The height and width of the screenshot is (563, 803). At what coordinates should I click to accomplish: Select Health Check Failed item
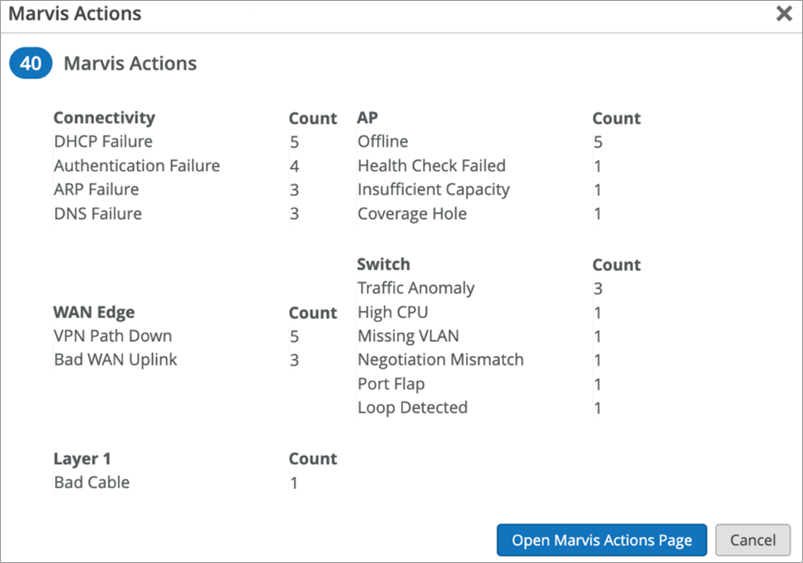tap(431, 166)
